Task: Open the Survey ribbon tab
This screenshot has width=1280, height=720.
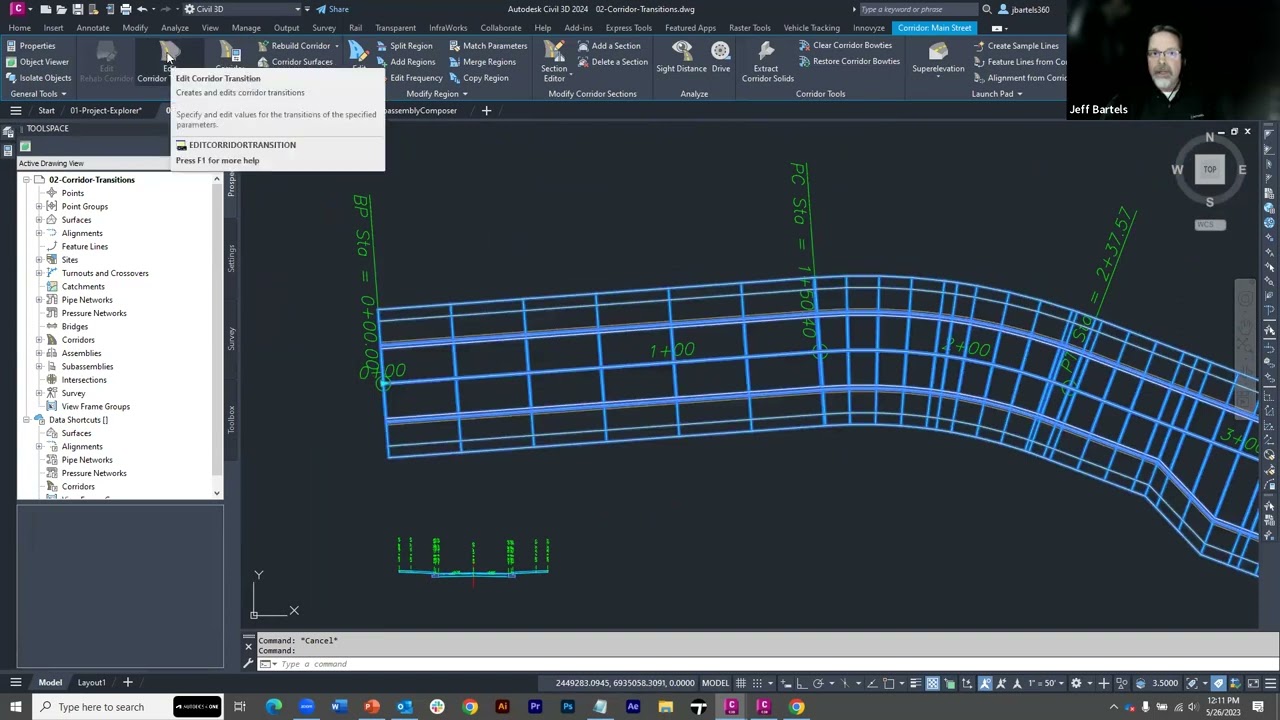Action: pos(323,28)
